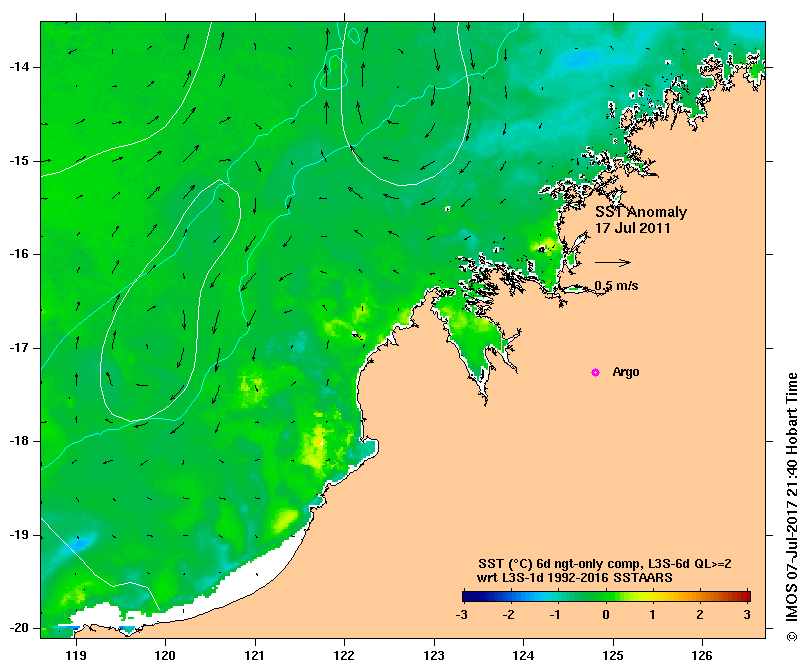Click latitude label -20
The width and height of the screenshot is (809, 672).
pyautogui.click(x=19, y=628)
